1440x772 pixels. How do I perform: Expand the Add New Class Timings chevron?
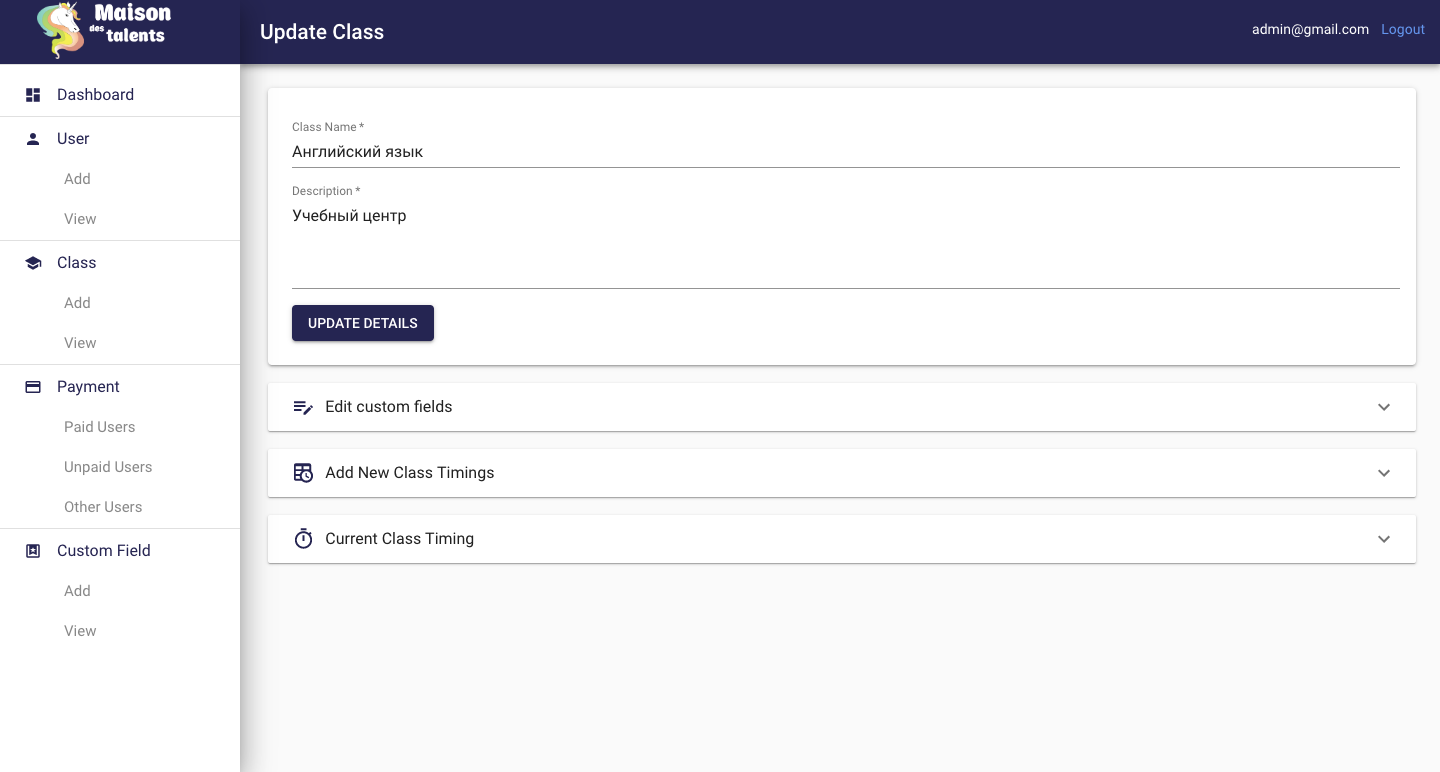1384,473
